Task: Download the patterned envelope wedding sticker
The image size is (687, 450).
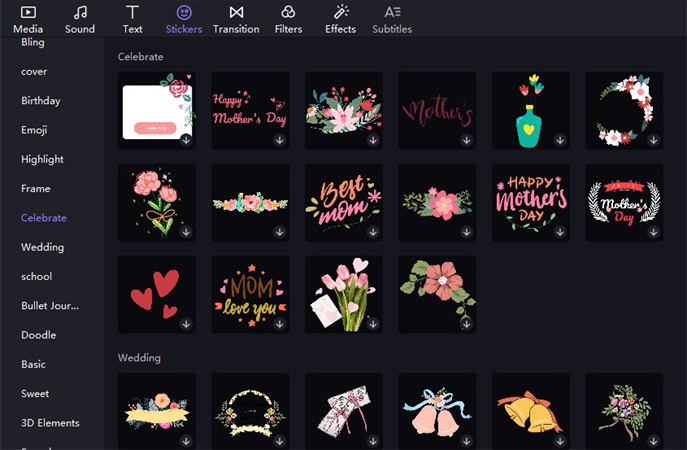Action: click(x=373, y=441)
